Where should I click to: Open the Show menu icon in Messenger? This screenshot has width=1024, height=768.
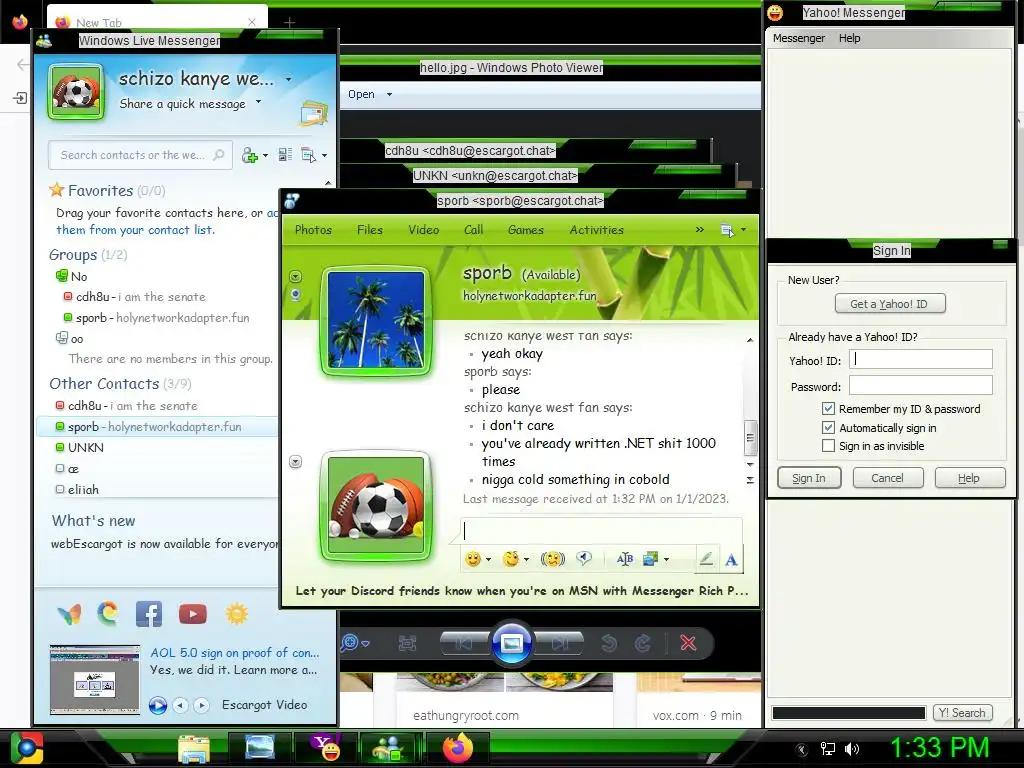[308, 155]
